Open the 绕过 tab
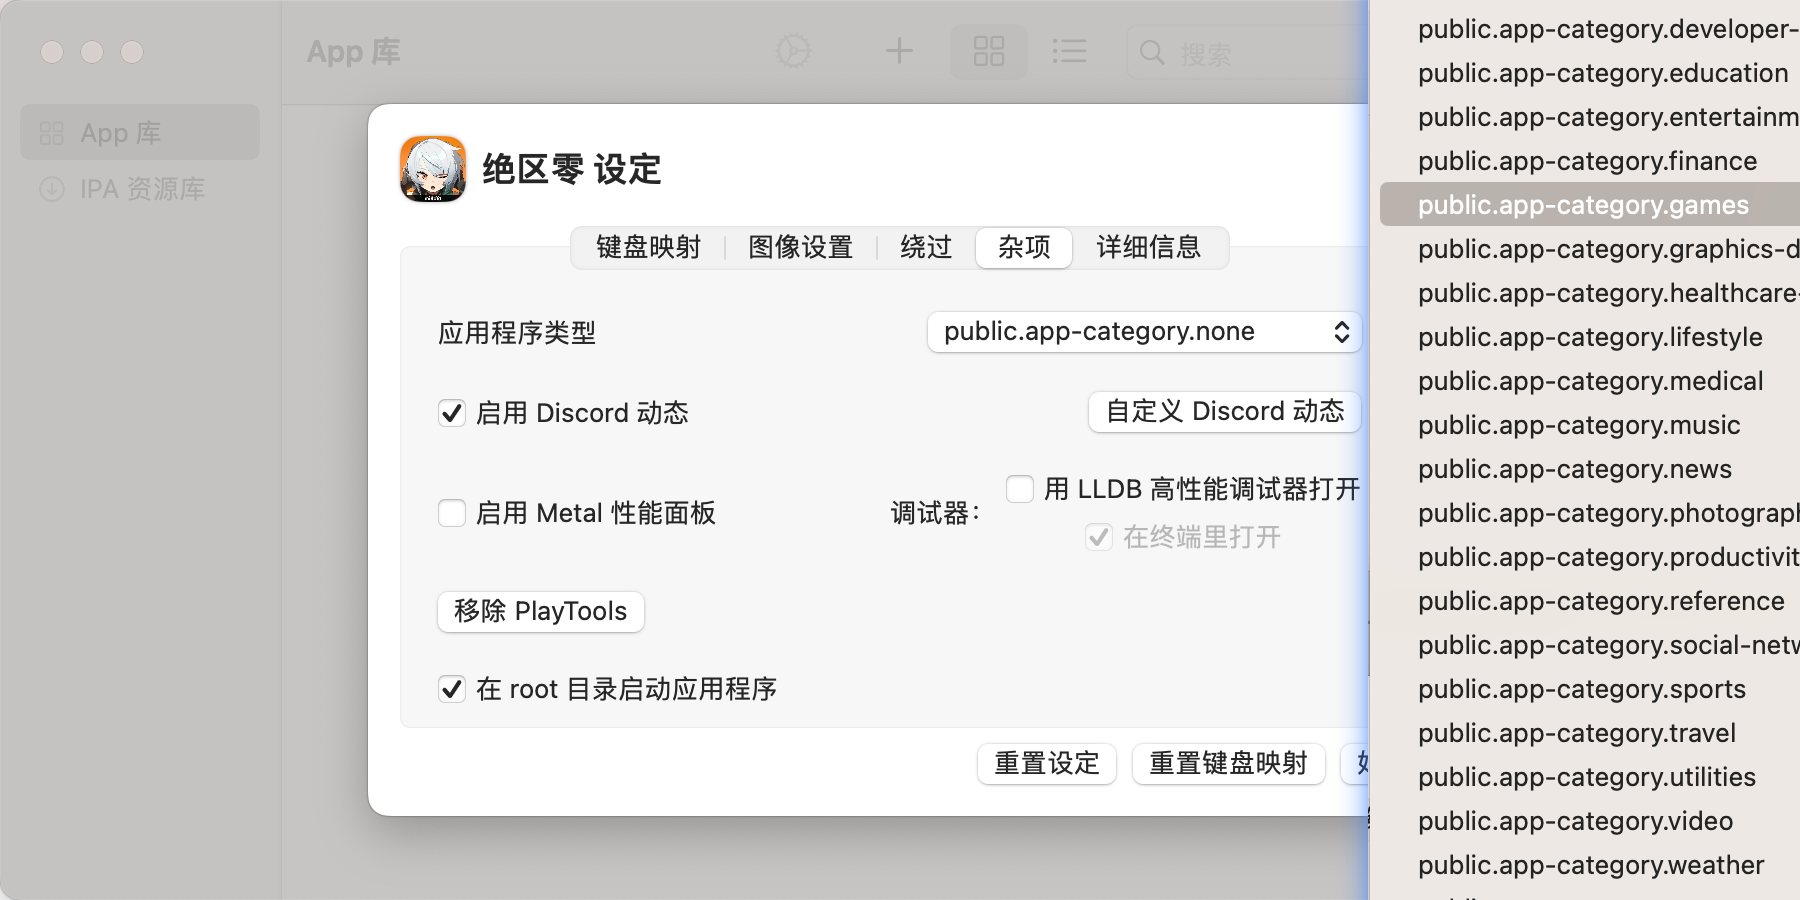This screenshot has height=900, width=1800. [x=925, y=248]
